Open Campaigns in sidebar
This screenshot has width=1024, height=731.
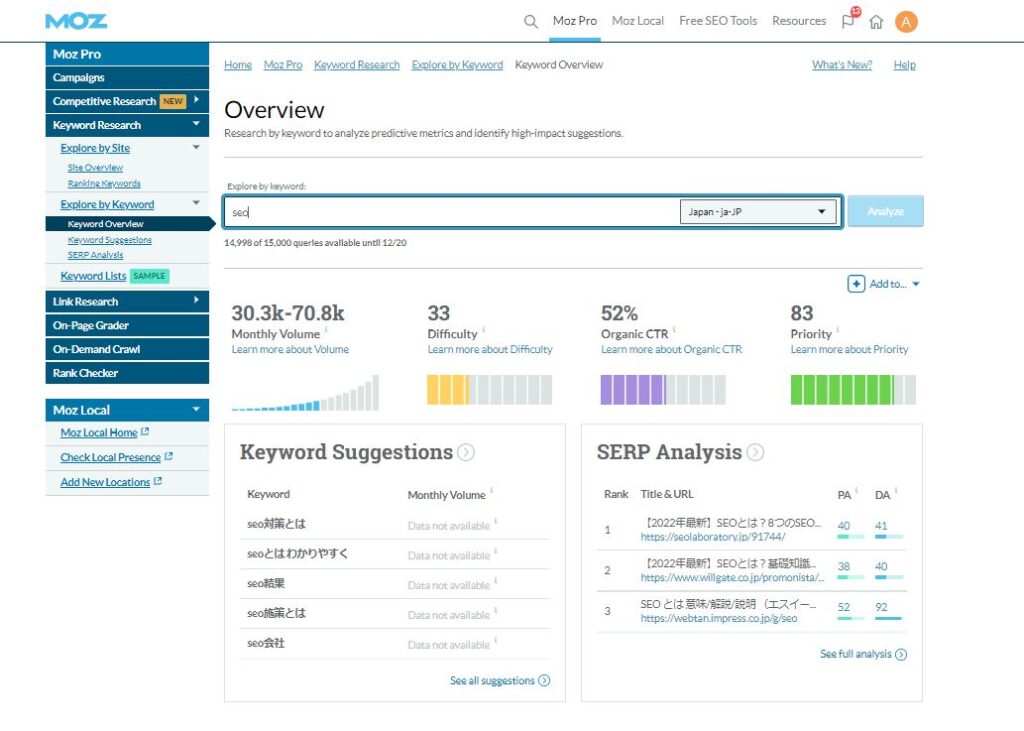pyautogui.click(x=127, y=78)
